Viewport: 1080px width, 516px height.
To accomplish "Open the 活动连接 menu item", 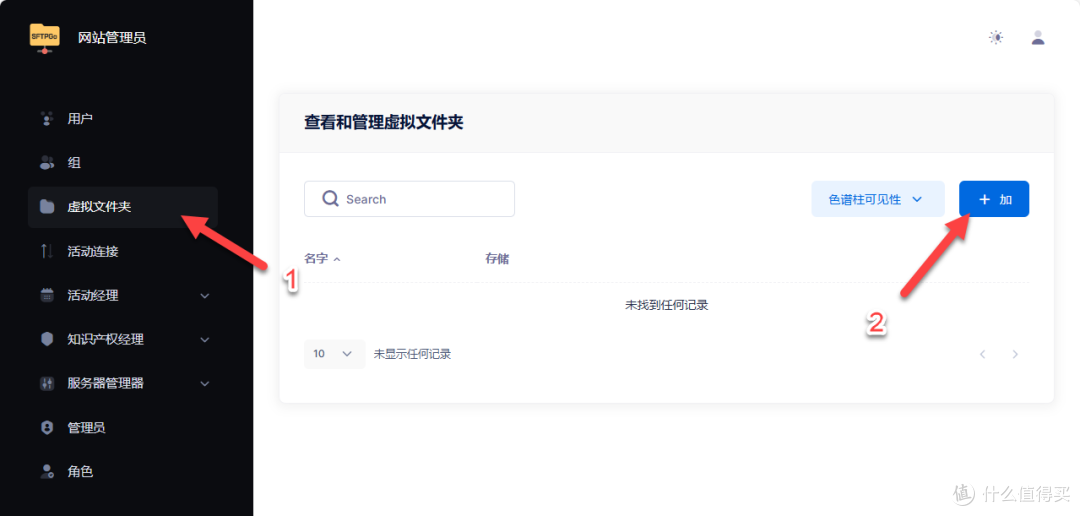I will pos(123,251).
